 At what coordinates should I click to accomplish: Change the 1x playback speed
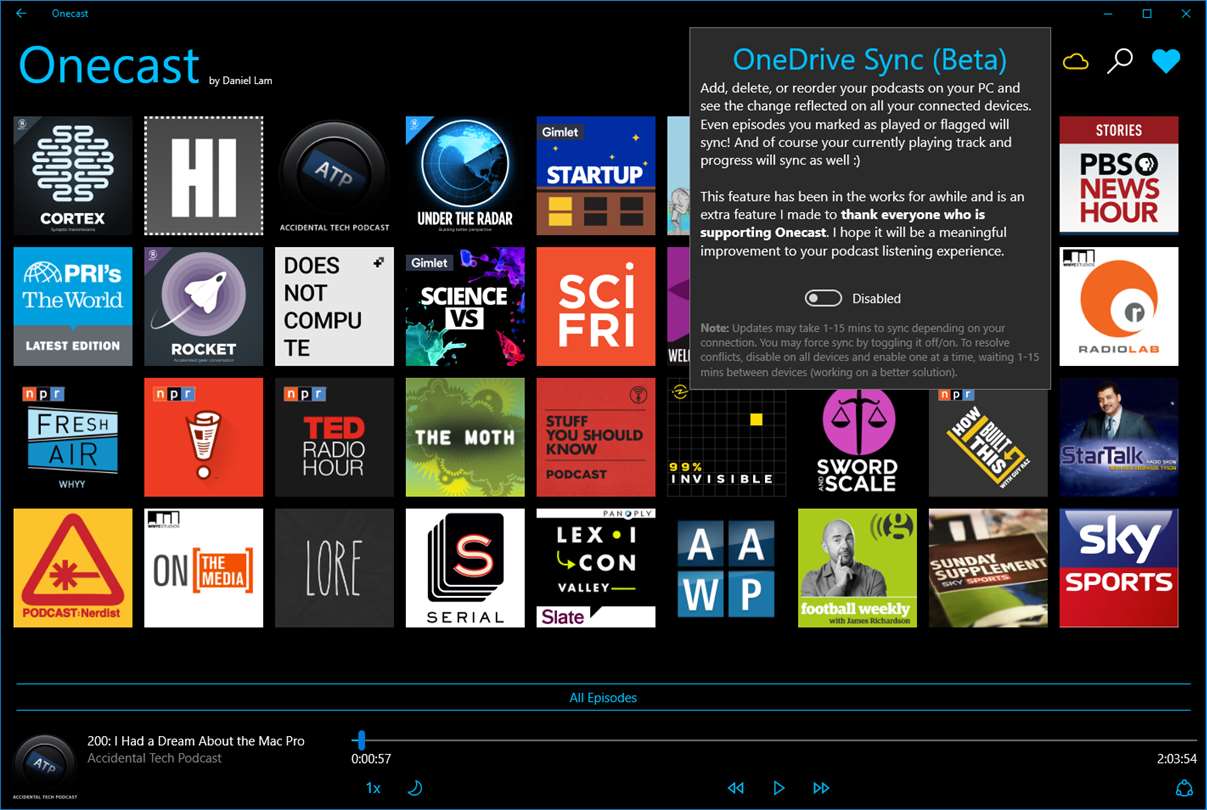click(373, 788)
